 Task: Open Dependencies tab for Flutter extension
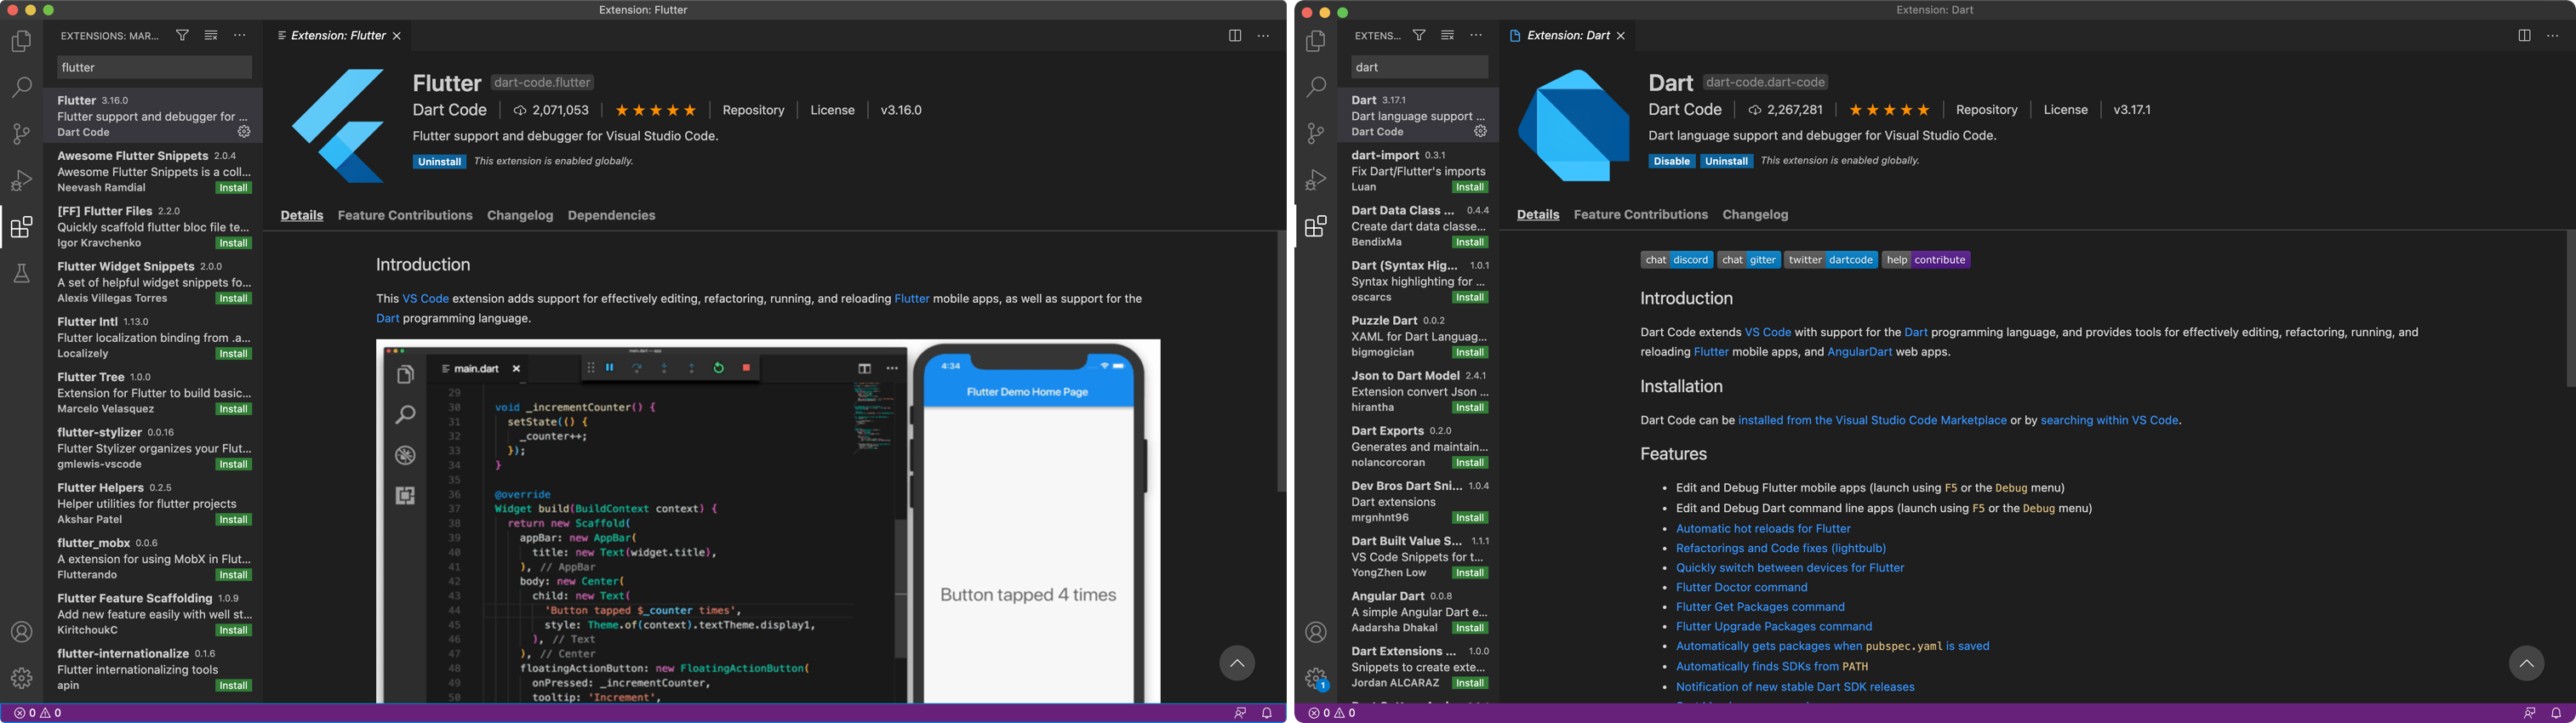click(x=611, y=215)
